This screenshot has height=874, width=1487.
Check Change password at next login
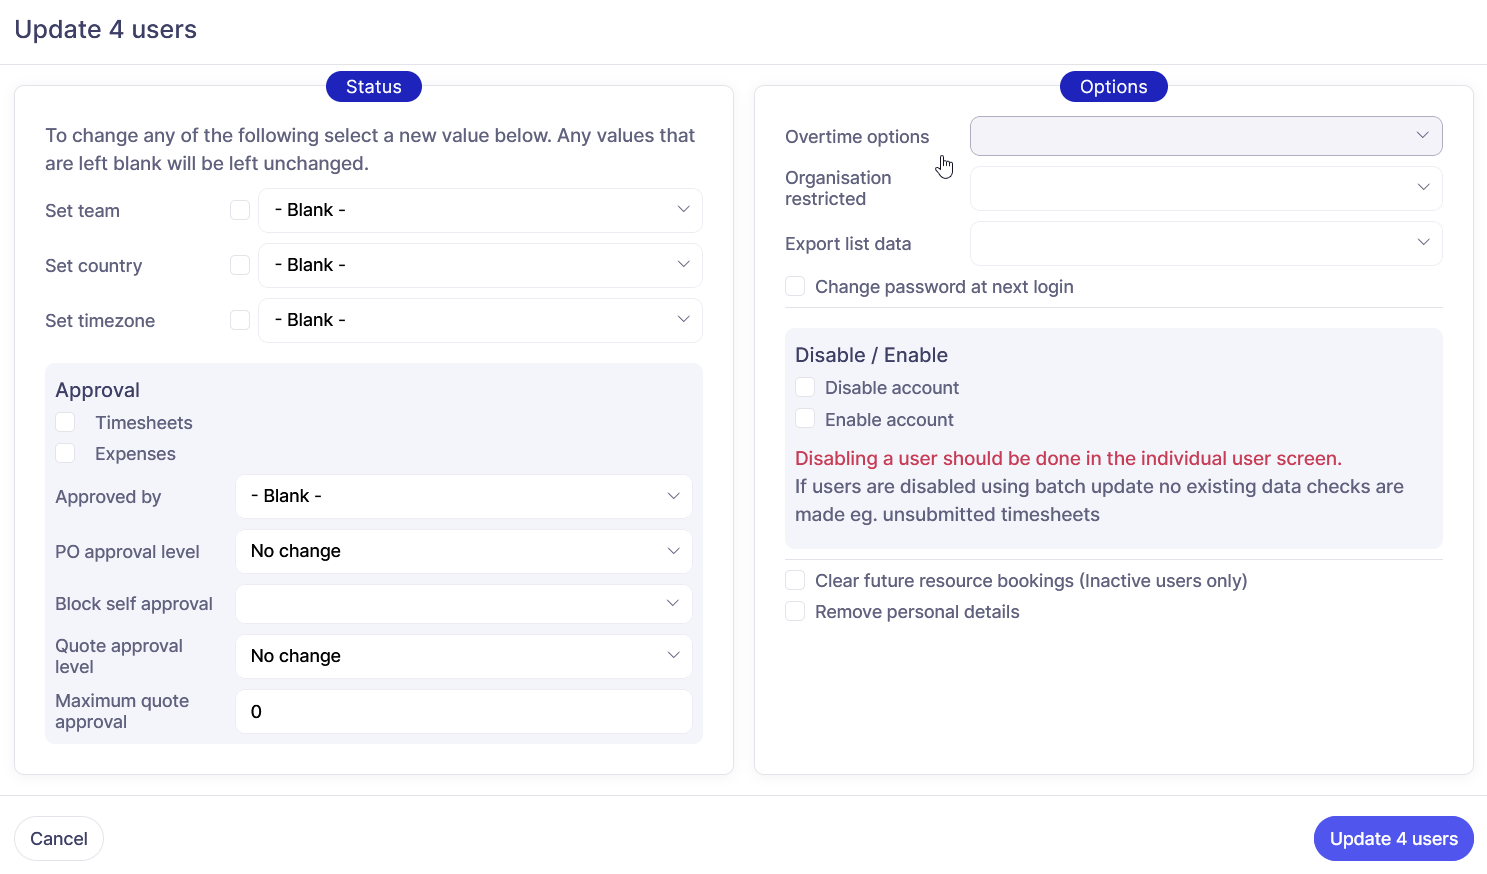click(x=795, y=287)
